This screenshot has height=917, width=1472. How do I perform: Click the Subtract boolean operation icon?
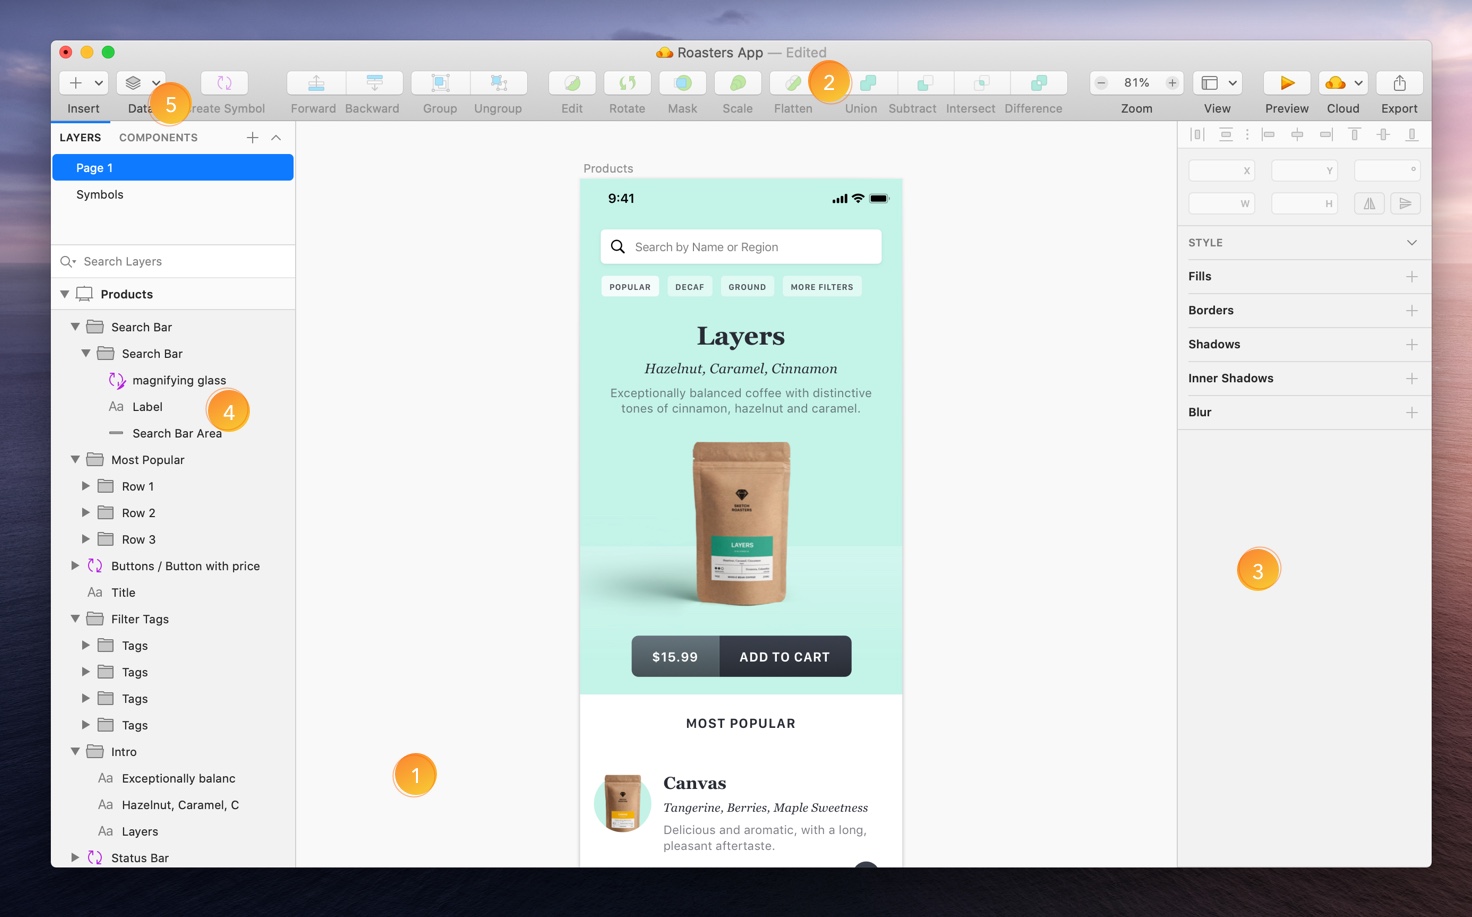pos(924,83)
